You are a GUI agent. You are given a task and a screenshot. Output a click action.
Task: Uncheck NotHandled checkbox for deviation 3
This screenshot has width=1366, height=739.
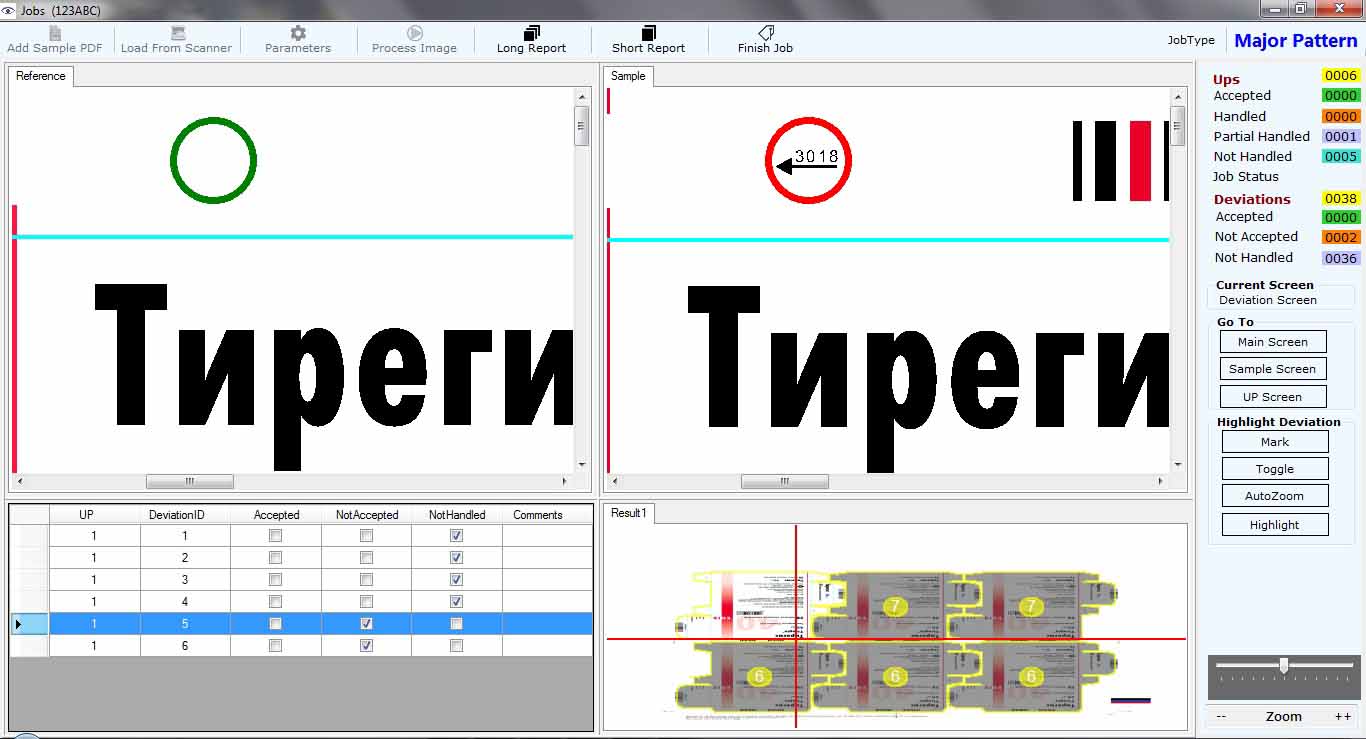pos(456,580)
